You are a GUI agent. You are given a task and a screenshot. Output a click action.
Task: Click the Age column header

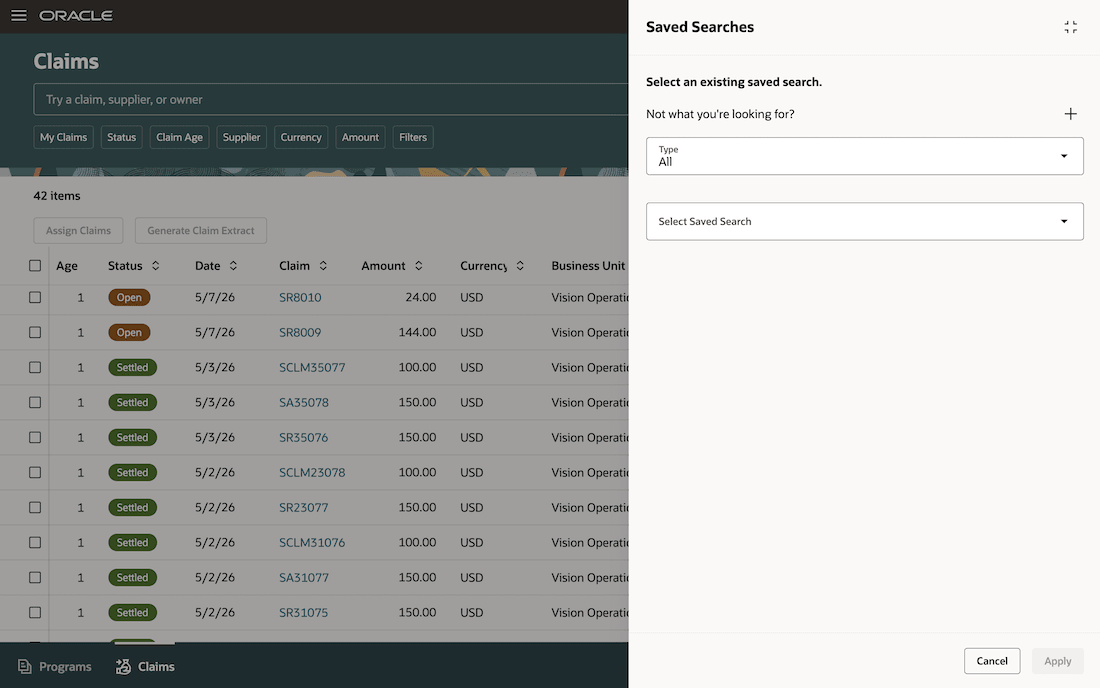point(67,266)
